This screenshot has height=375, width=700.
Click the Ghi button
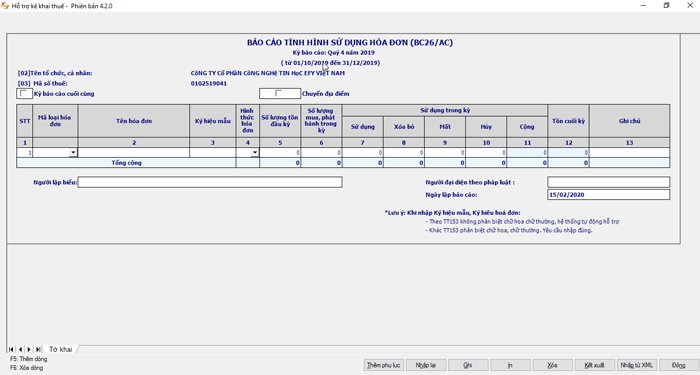[x=468, y=365]
